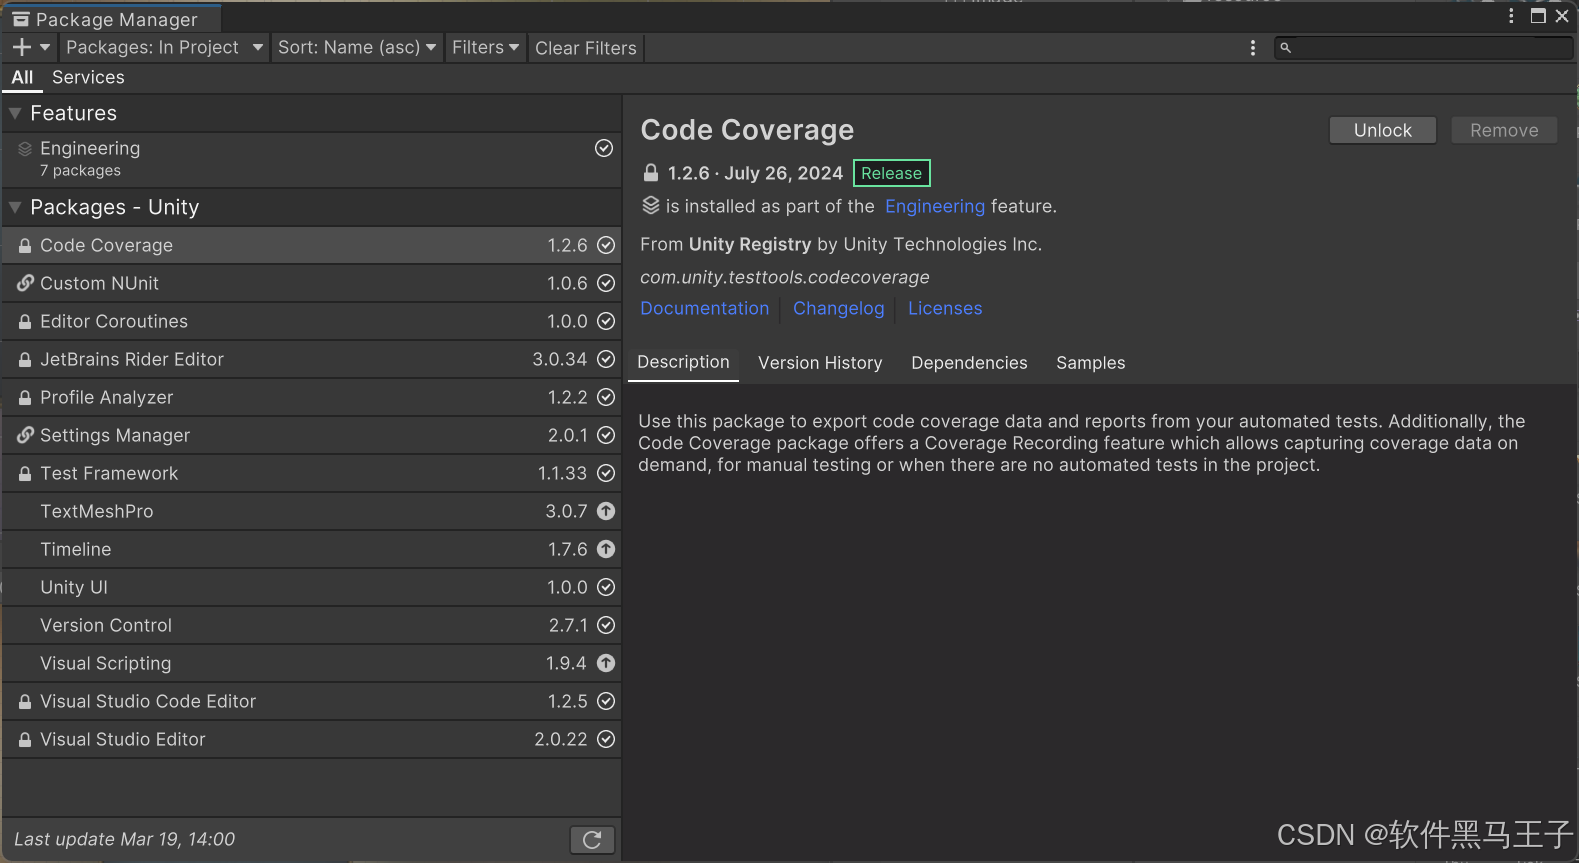Click the Last update Mar 19, 14:00 status text
The image size is (1579, 863).
(x=125, y=839)
